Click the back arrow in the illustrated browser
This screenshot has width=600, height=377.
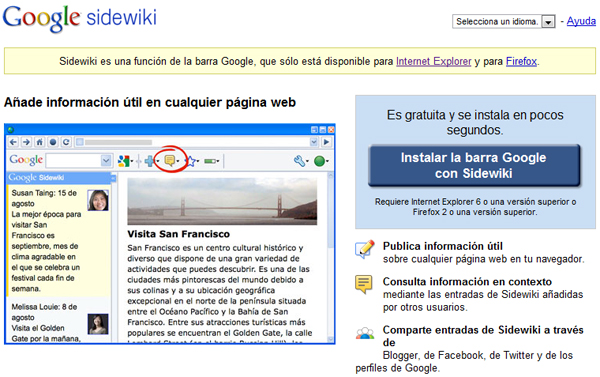tap(13, 142)
